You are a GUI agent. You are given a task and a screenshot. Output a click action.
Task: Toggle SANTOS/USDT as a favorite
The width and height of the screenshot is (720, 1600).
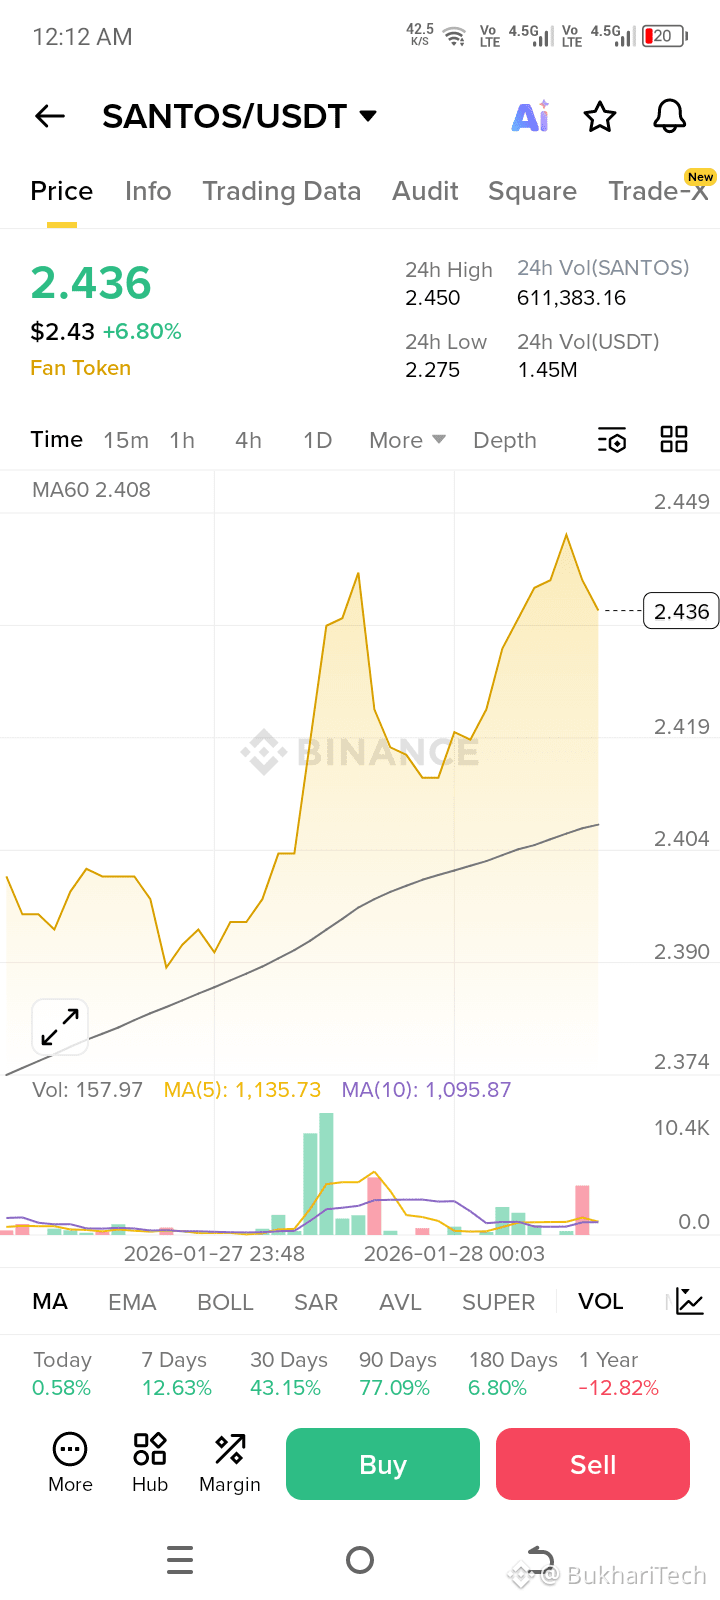(x=600, y=116)
